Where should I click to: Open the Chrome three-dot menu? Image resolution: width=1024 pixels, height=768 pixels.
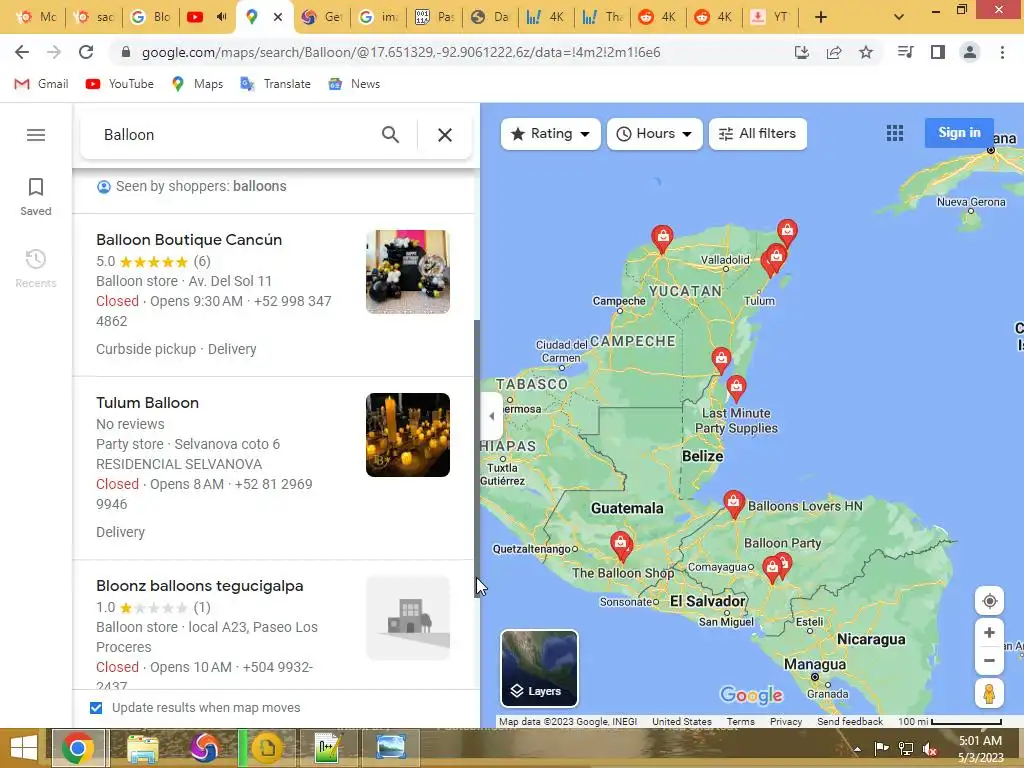coord(1002,52)
